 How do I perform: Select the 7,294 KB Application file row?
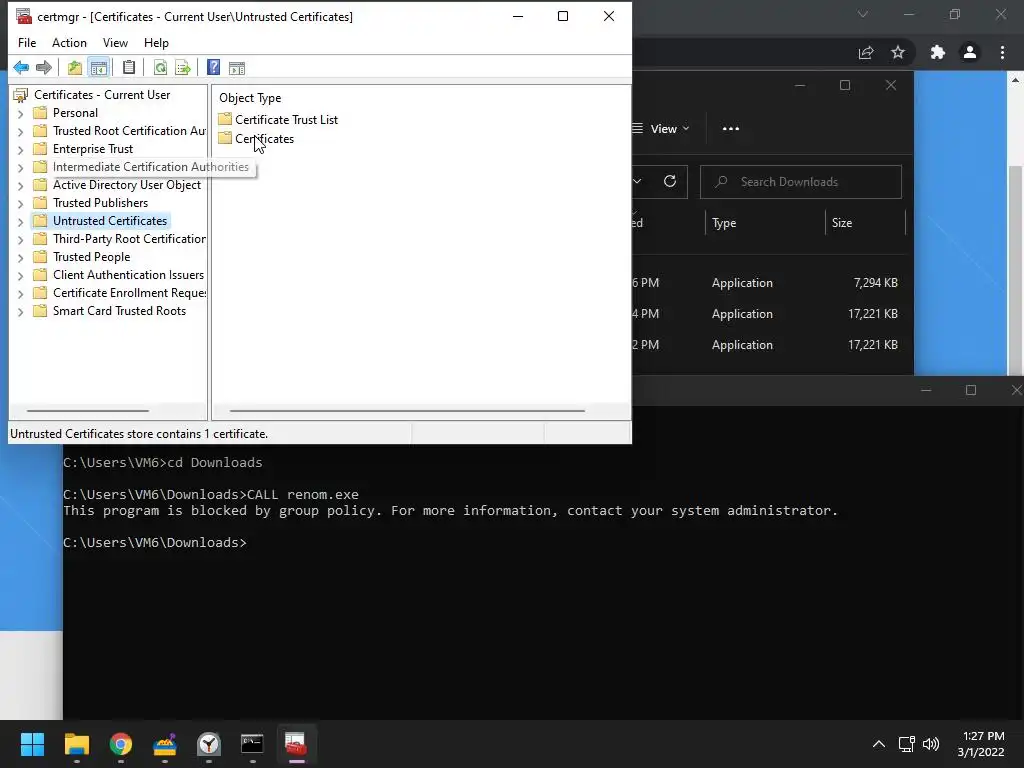(769, 283)
